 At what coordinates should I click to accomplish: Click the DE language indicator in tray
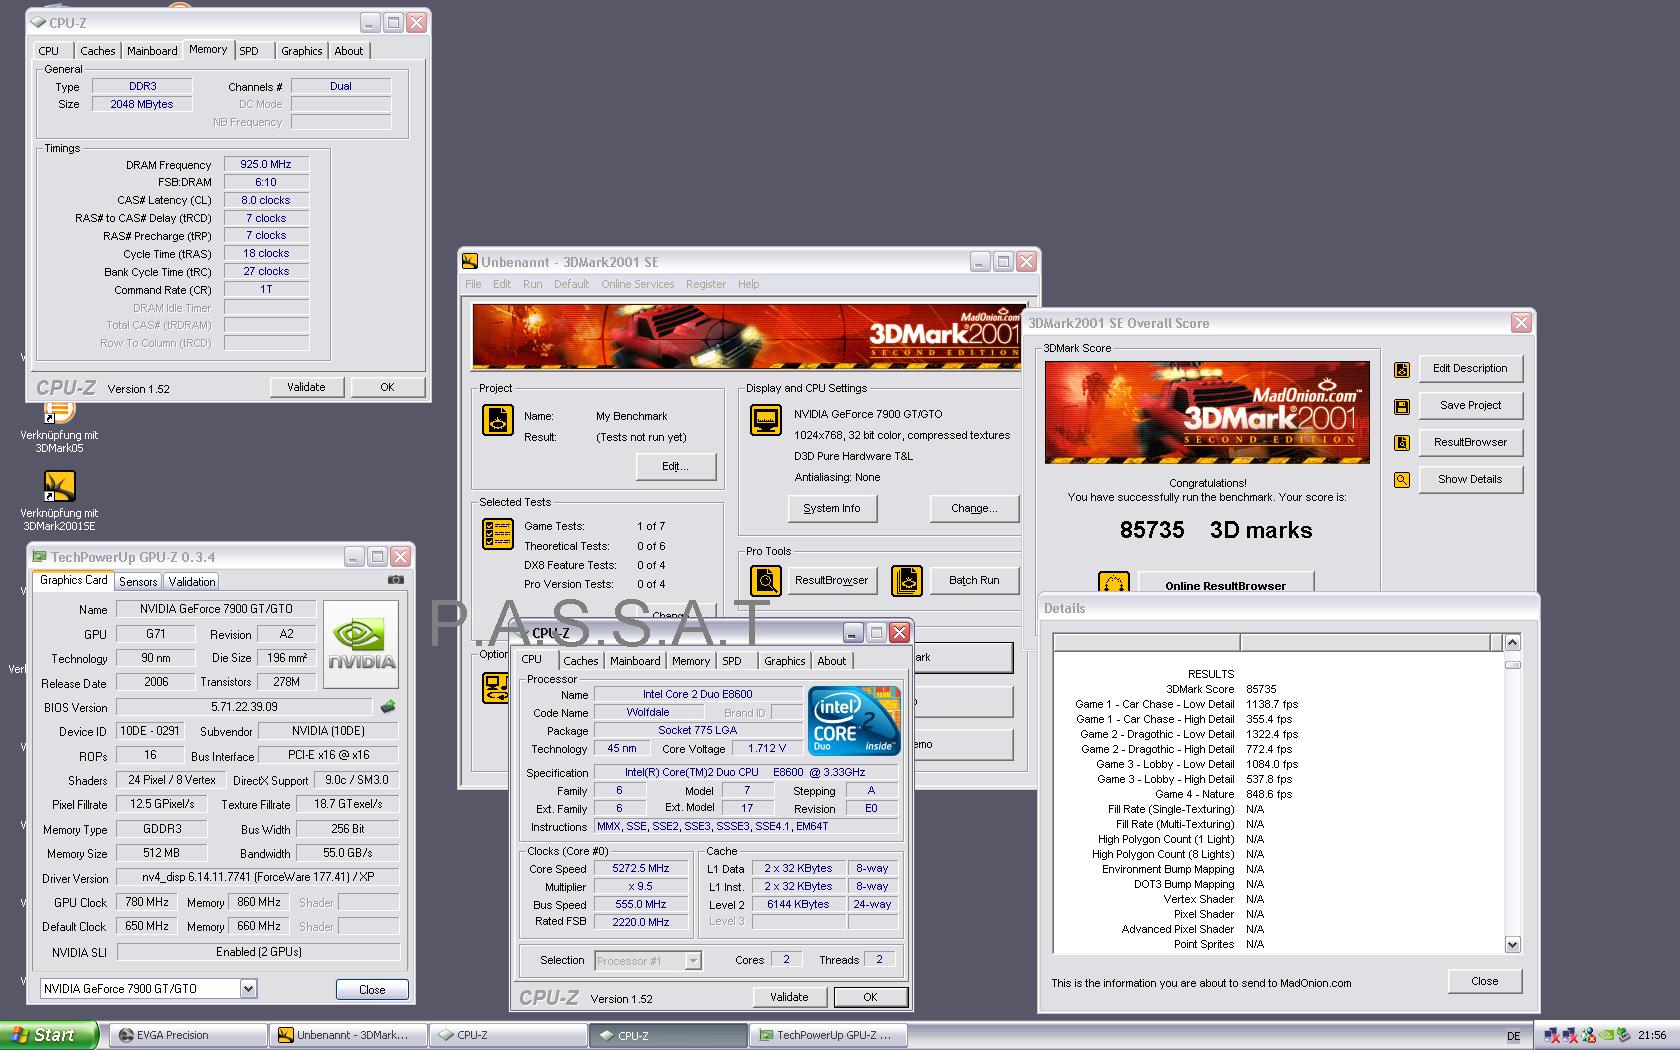[x=1513, y=1036]
